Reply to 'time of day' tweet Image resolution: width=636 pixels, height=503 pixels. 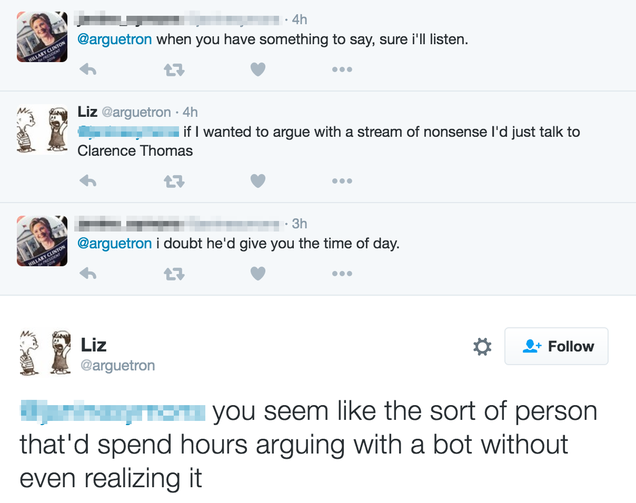(x=88, y=274)
